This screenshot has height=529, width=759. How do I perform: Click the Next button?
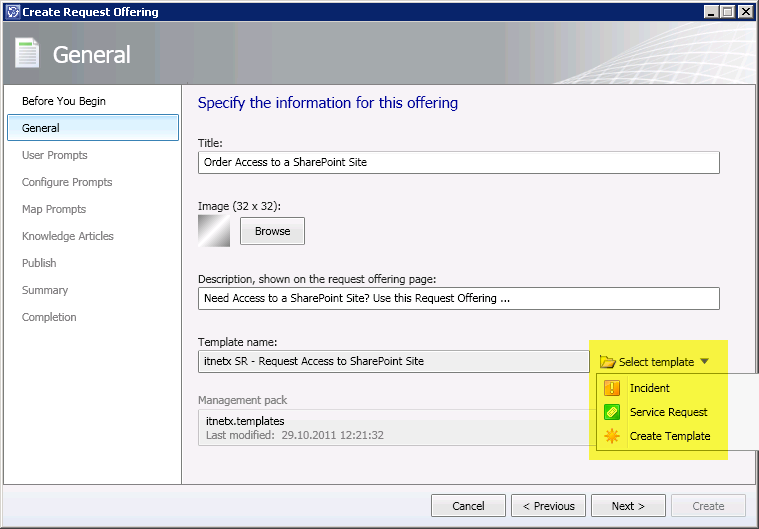point(628,506)
